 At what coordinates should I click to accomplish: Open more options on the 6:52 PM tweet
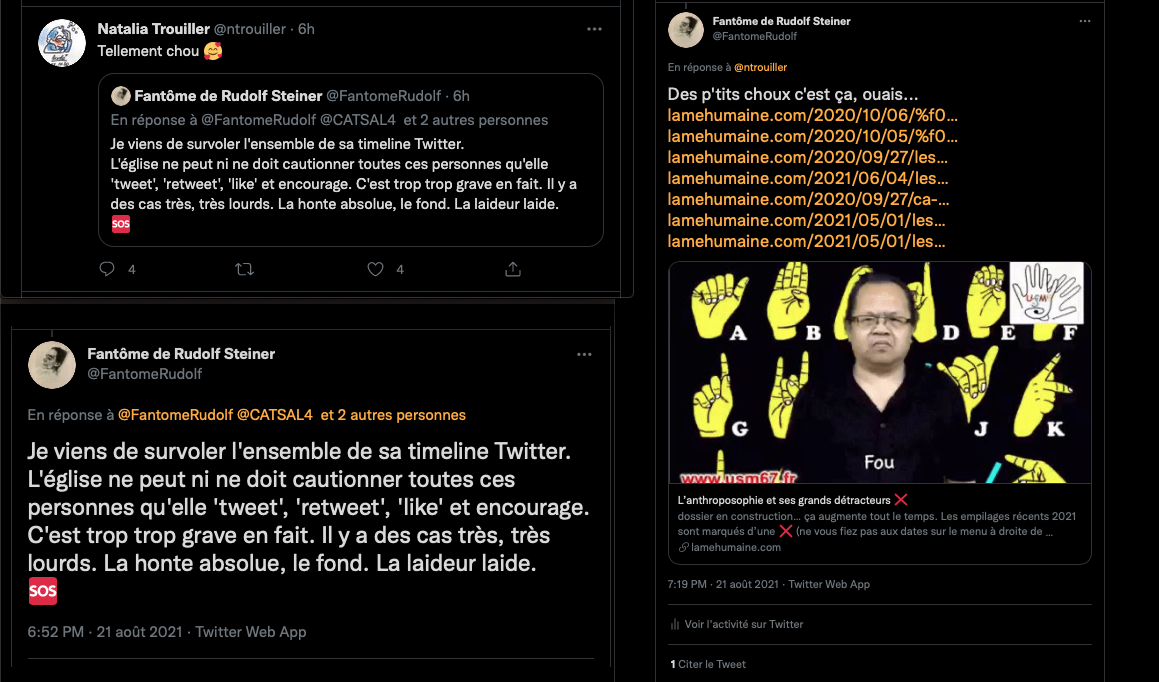click(584, 354)
